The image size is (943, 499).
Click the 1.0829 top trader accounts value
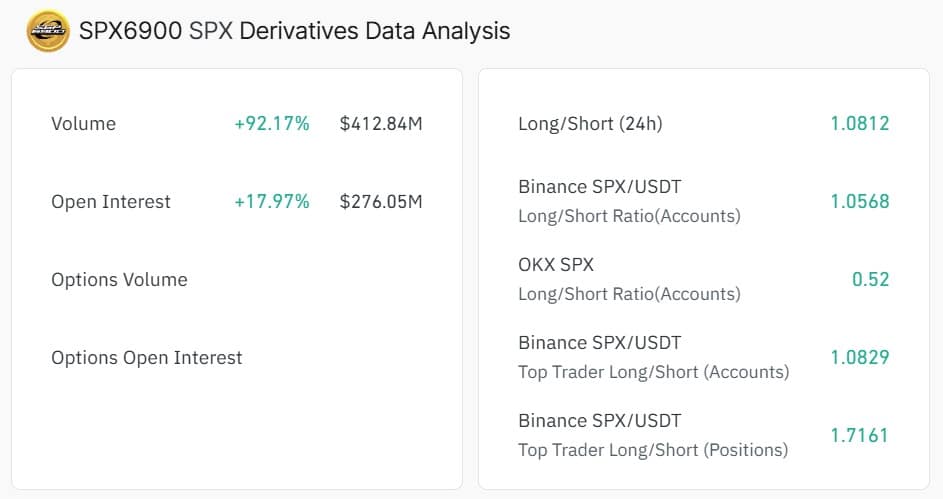point(859,358)
